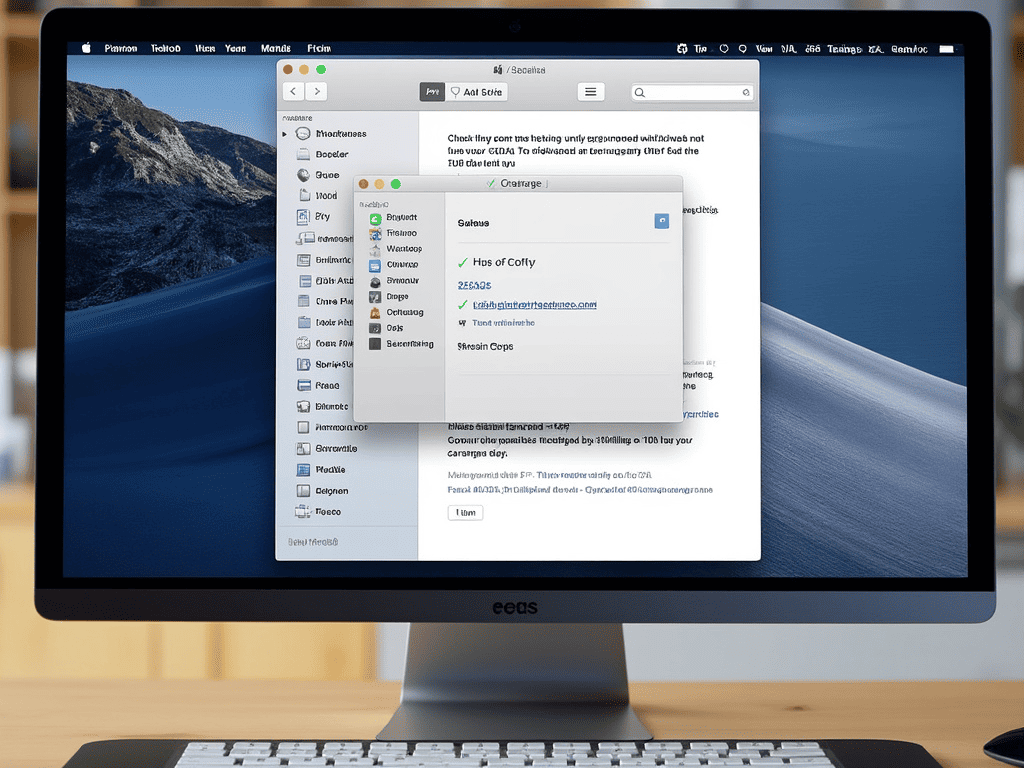Toggle the checkmark beside the underlined email link
1024x768 pixels.
[x=462, y=304]
